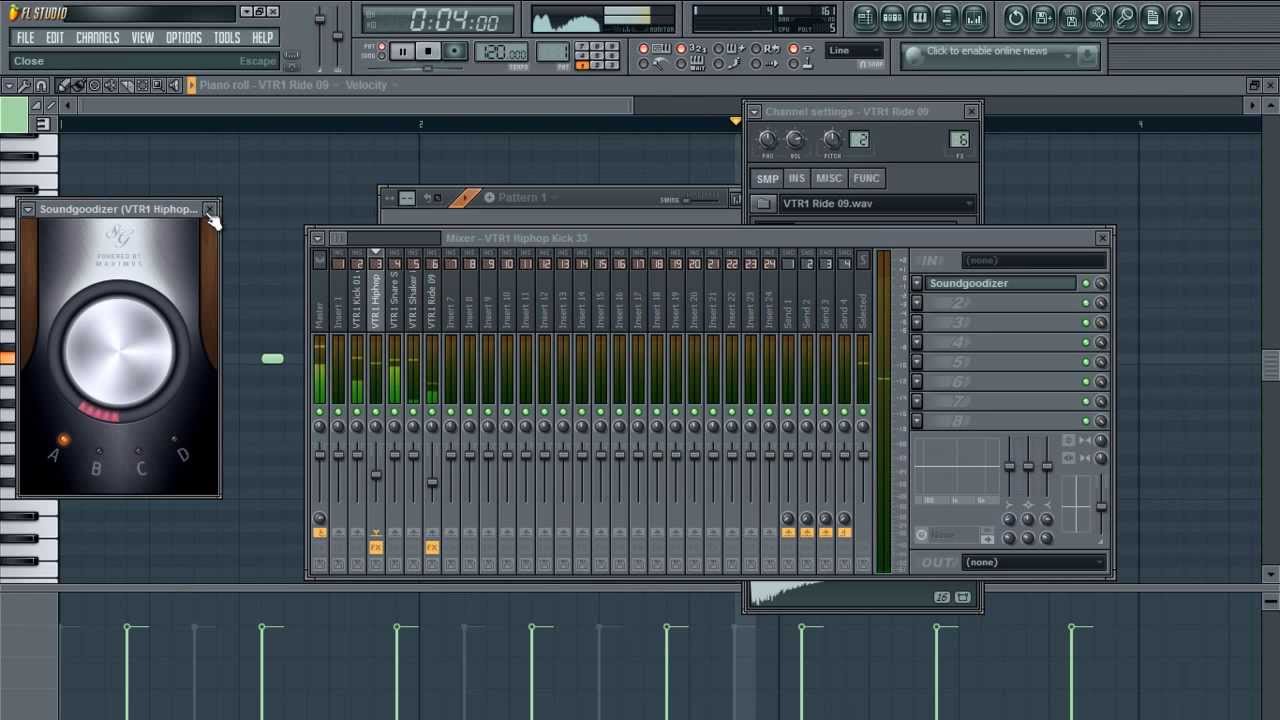Open the piano roll window icon

tap(919, 17)
